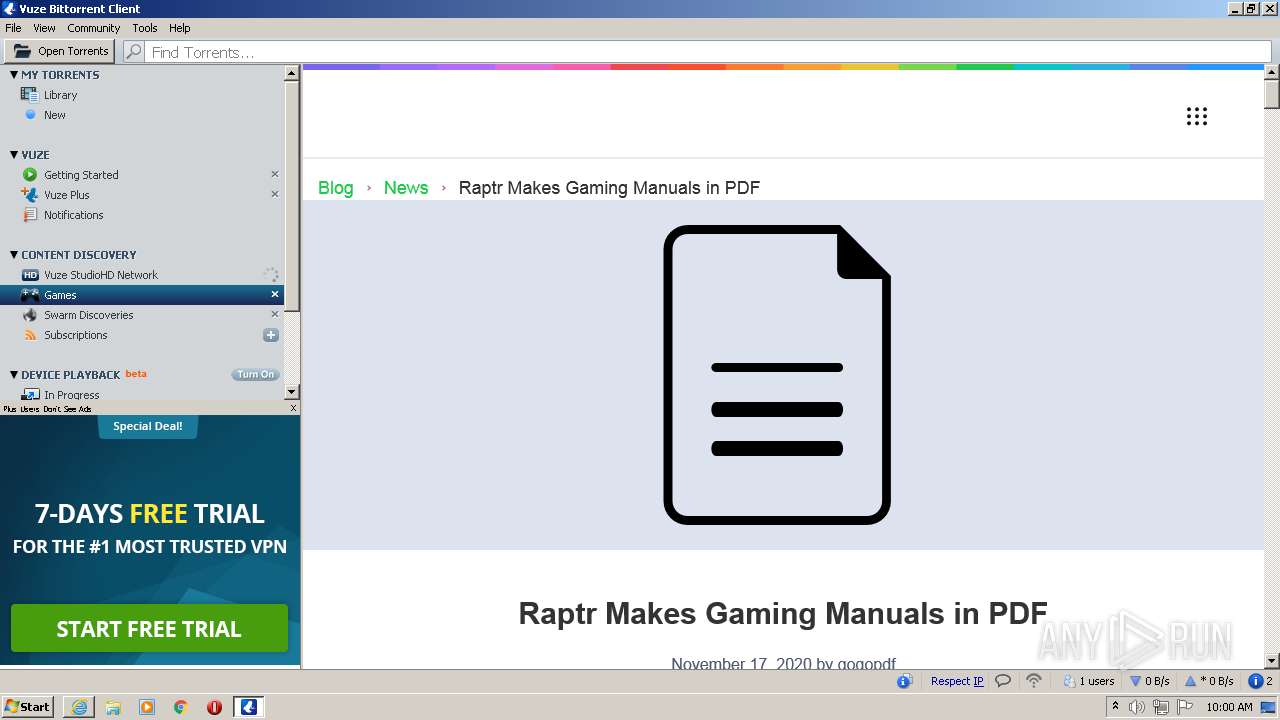
Task: Click the Opera taskbar icon
Action: click(214, 707)
